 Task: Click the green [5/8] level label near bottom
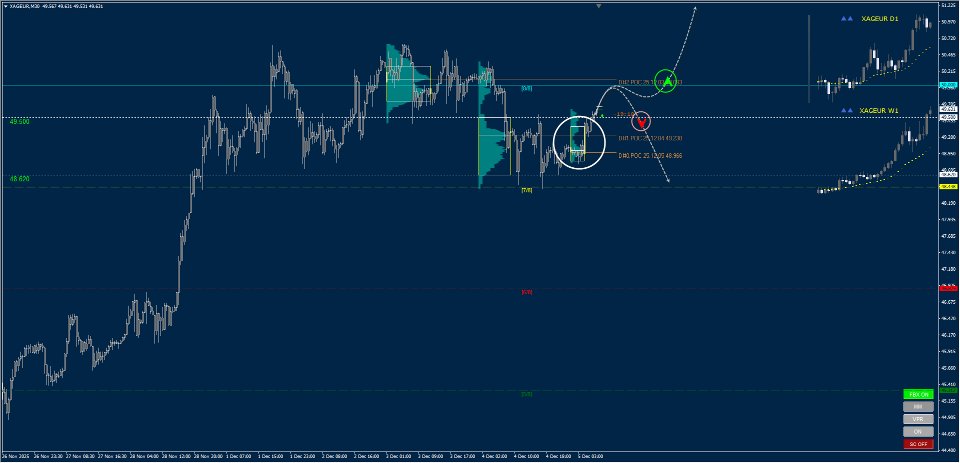point(527,394)
